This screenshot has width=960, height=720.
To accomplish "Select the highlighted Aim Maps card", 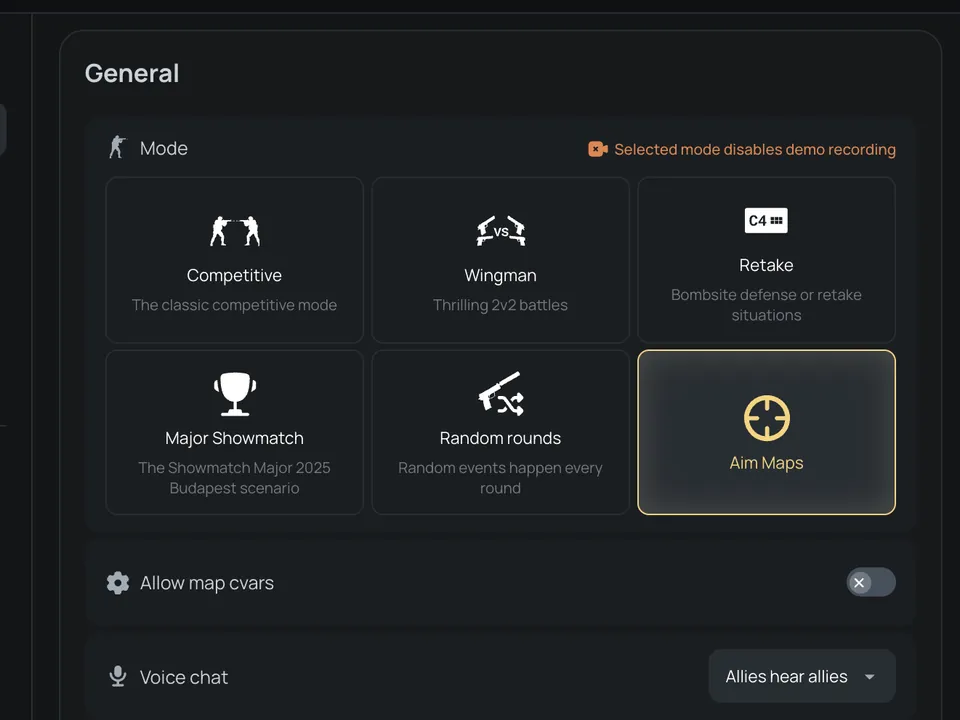I will pyautogui.click(x=767, y=432).
